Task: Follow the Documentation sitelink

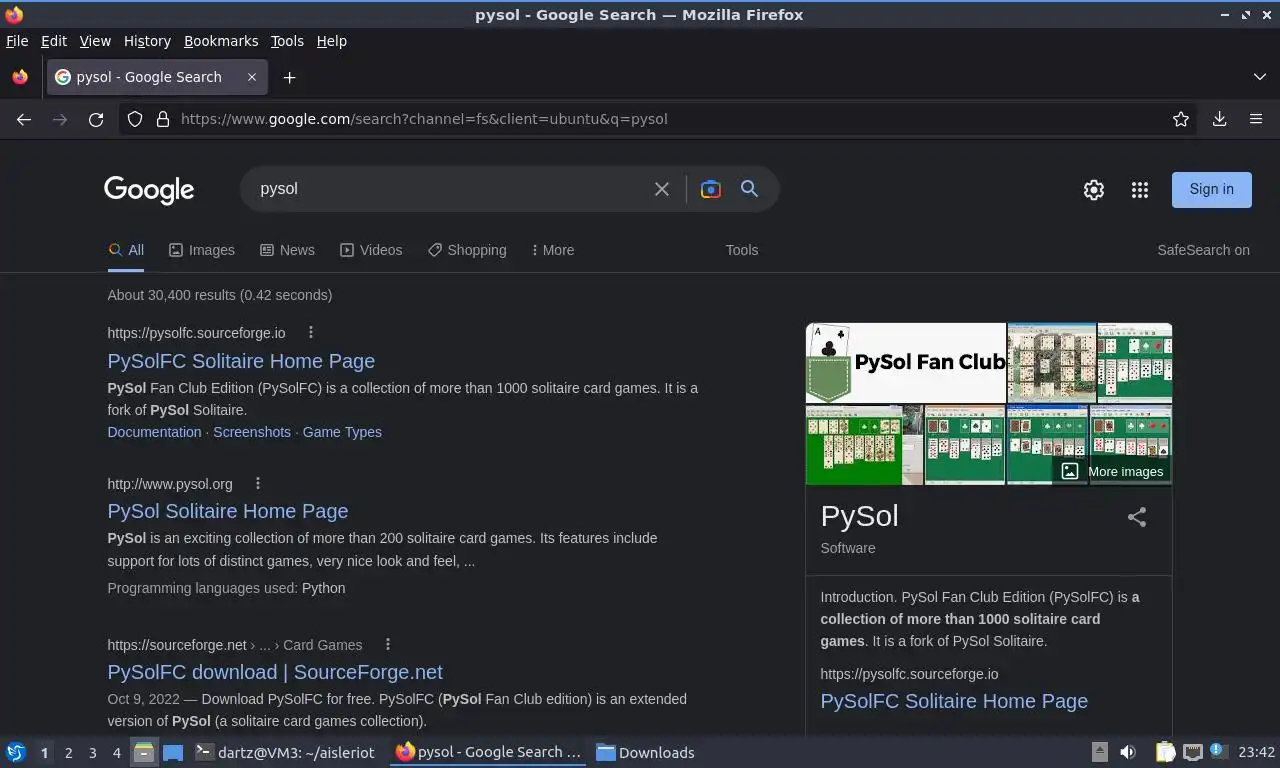Action: [x=154, y=432]
